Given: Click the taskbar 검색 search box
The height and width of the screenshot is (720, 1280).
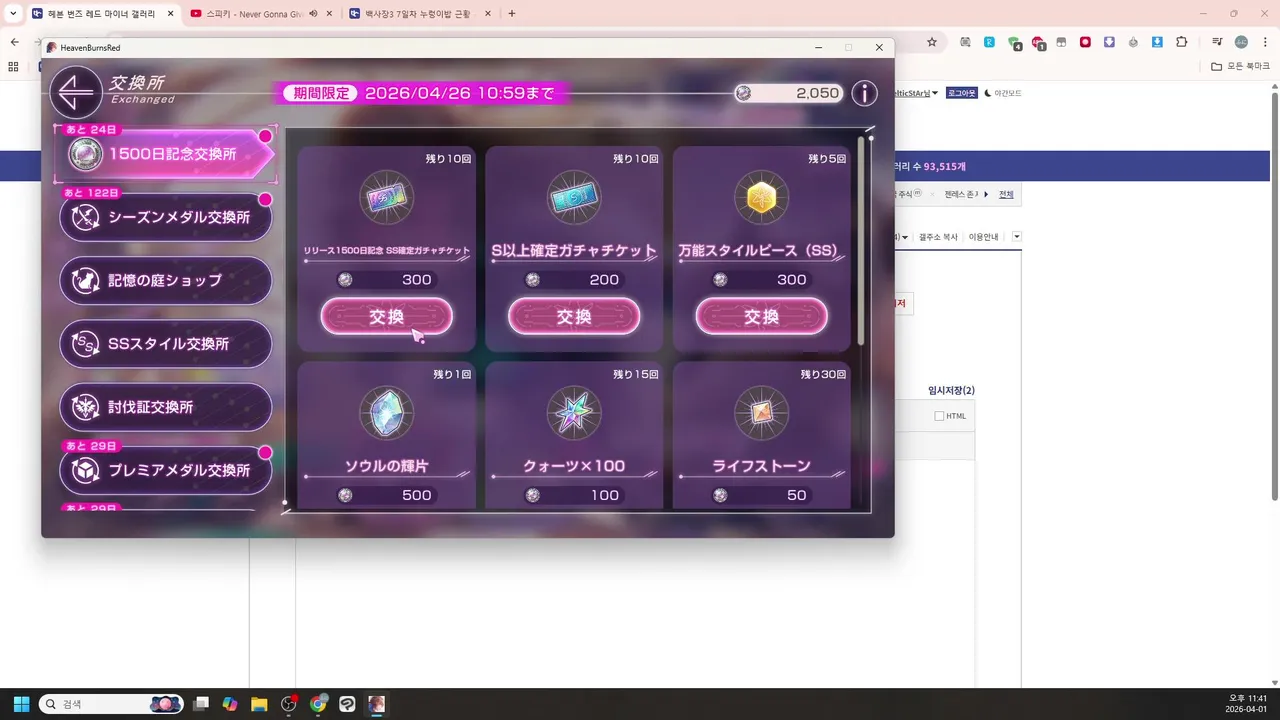Looking at the screenshot, I should coord(112,704).
